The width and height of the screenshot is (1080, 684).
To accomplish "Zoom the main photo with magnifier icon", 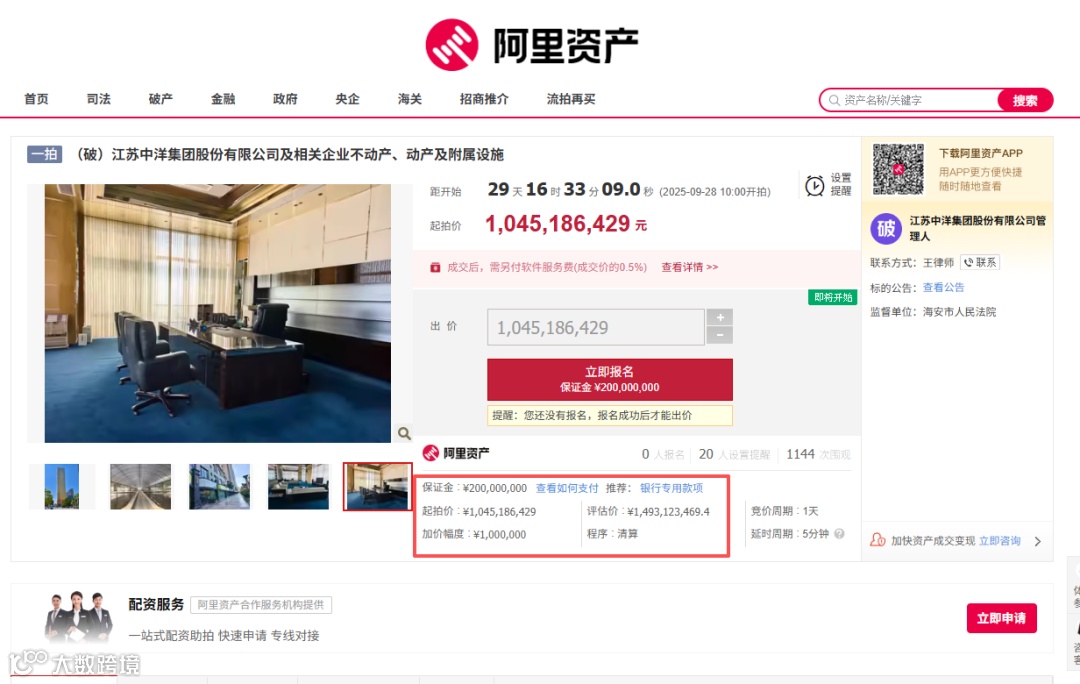I will click(404, 433).
